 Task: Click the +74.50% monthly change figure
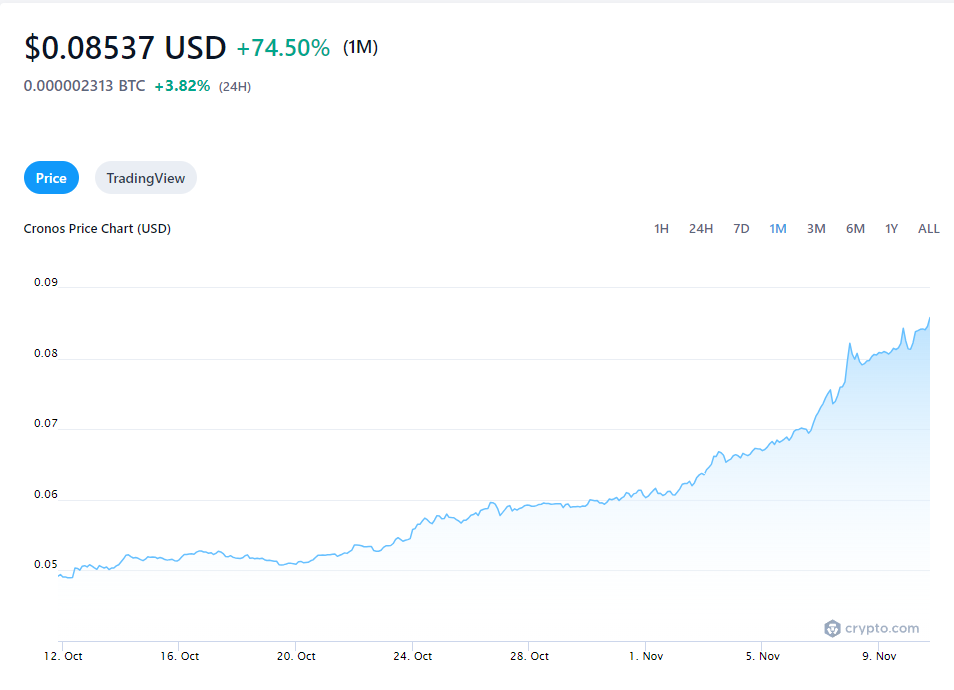click(283, 48)
